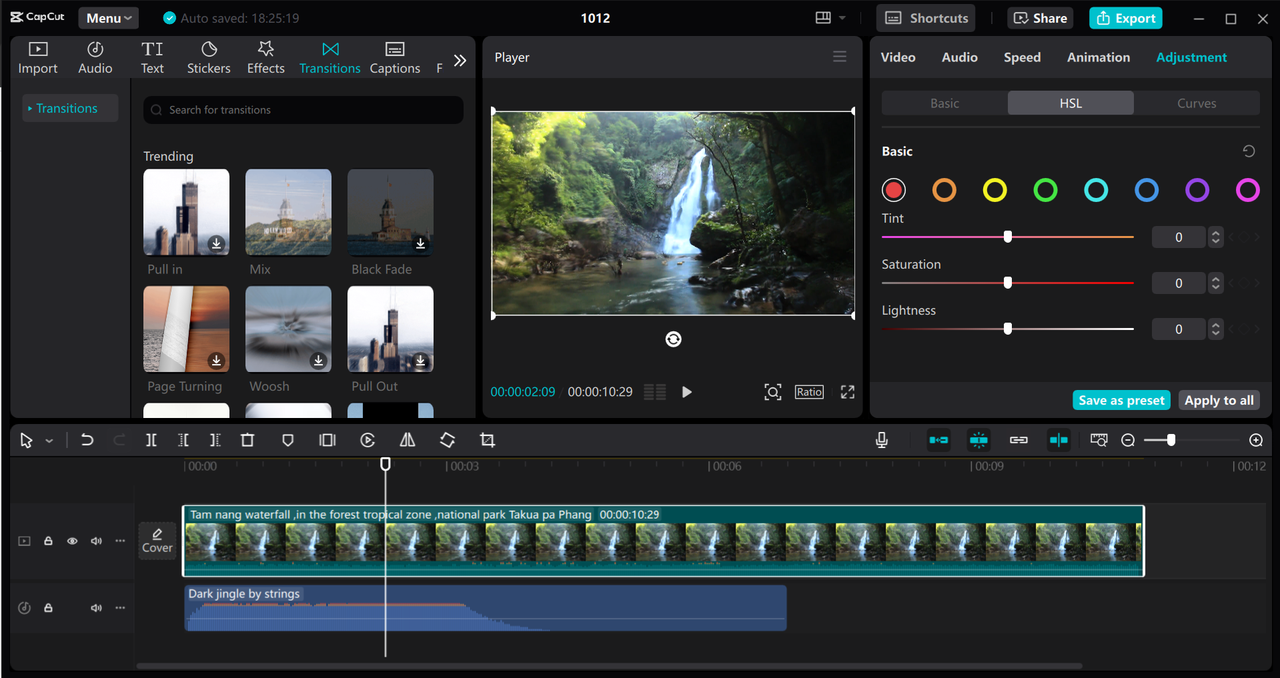Open video track more options ellipsis
The height and width of the screenshot is (678, 1280).
coord(120,541)
